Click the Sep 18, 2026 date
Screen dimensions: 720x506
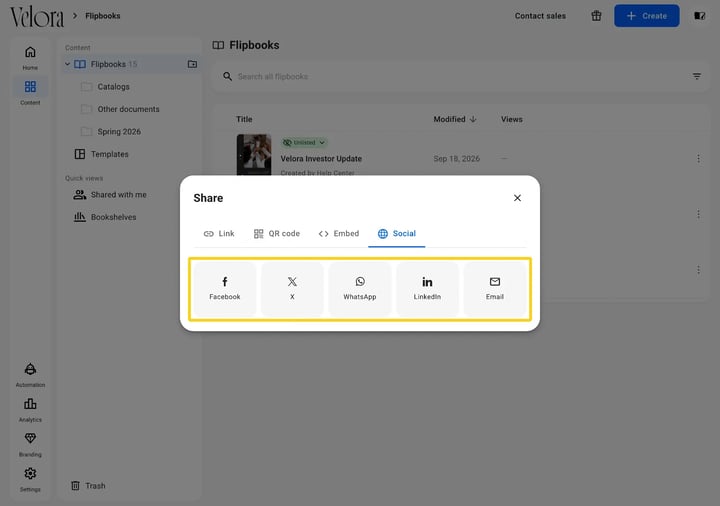click(456, 158)
